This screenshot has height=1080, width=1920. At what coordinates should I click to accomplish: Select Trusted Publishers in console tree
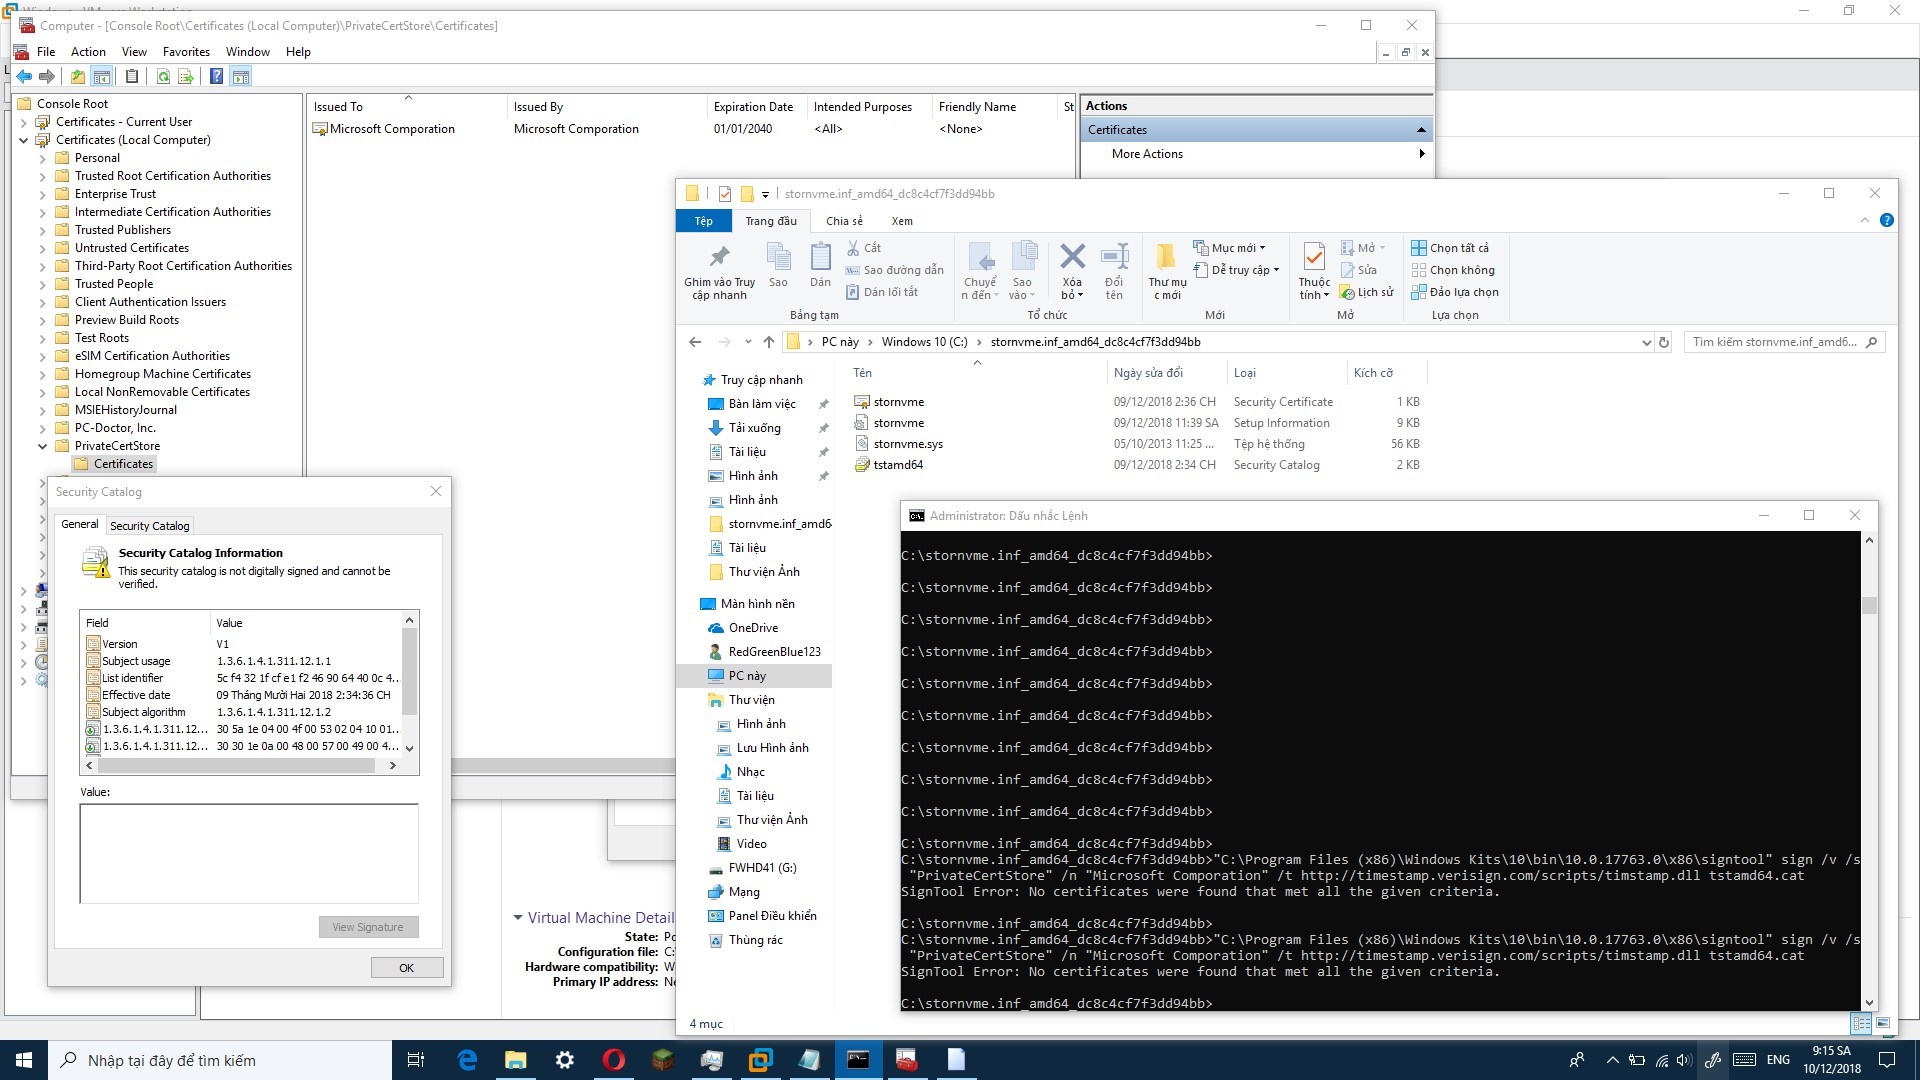pyautogui.click(x=122, y=230)
